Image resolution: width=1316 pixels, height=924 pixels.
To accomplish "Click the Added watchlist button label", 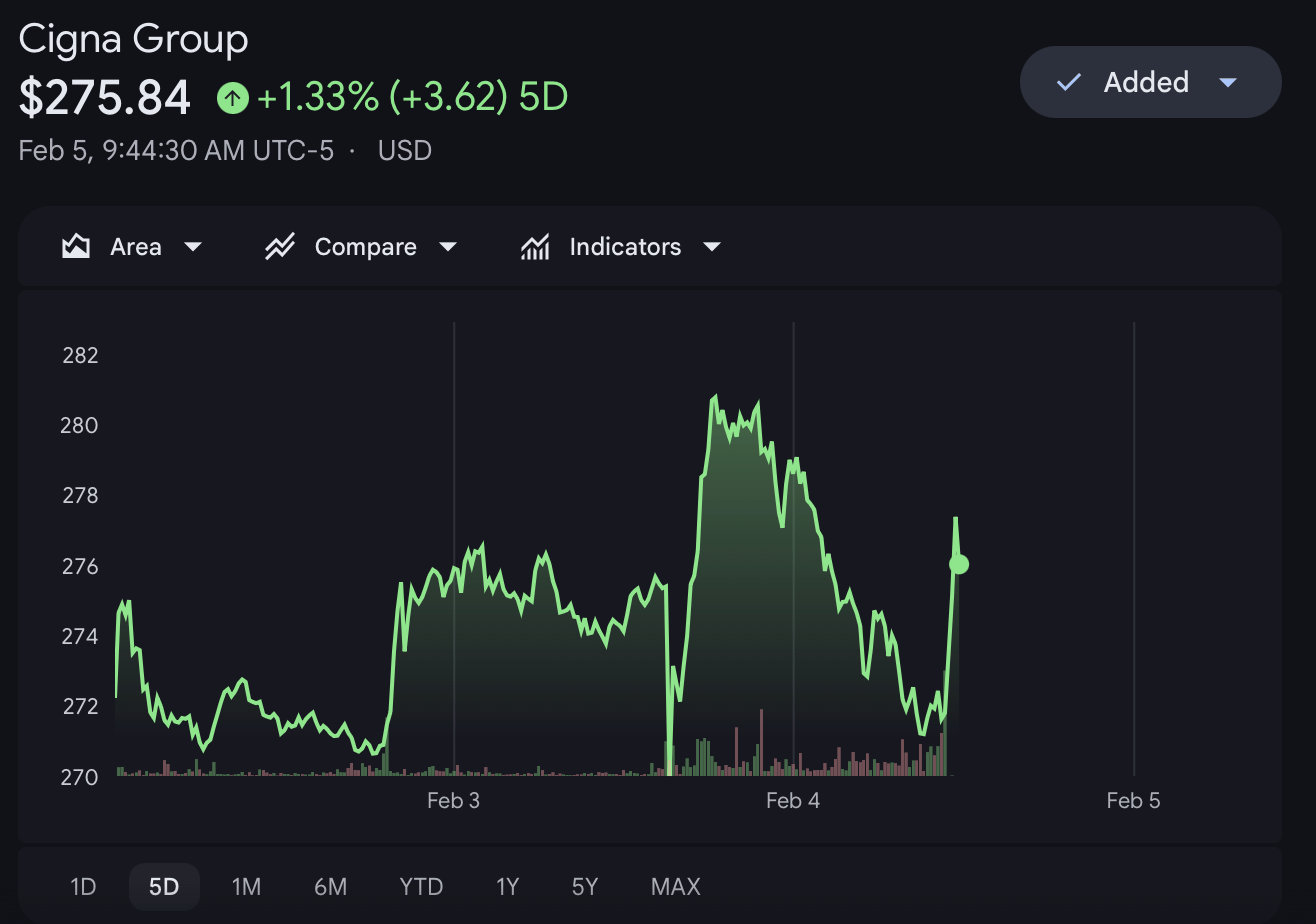I will tap(1146, 82).
